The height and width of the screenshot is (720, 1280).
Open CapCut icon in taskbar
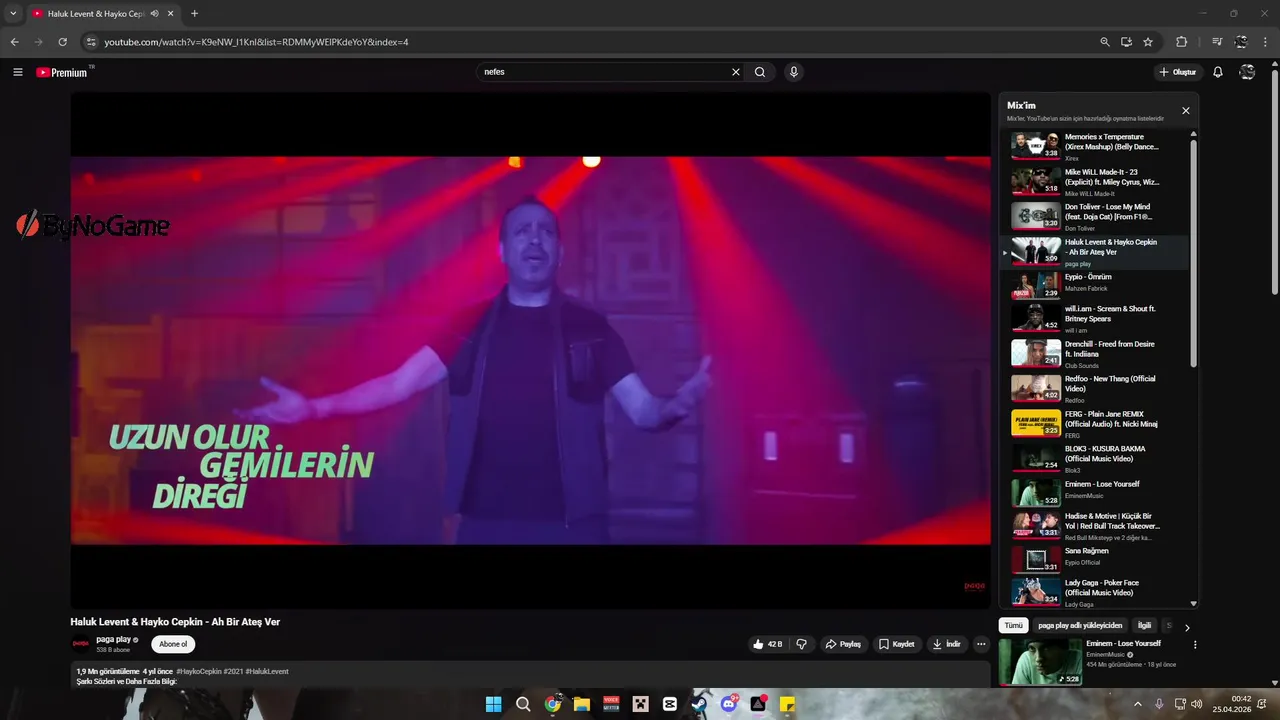pyautogui.click(x=670, y=704)
